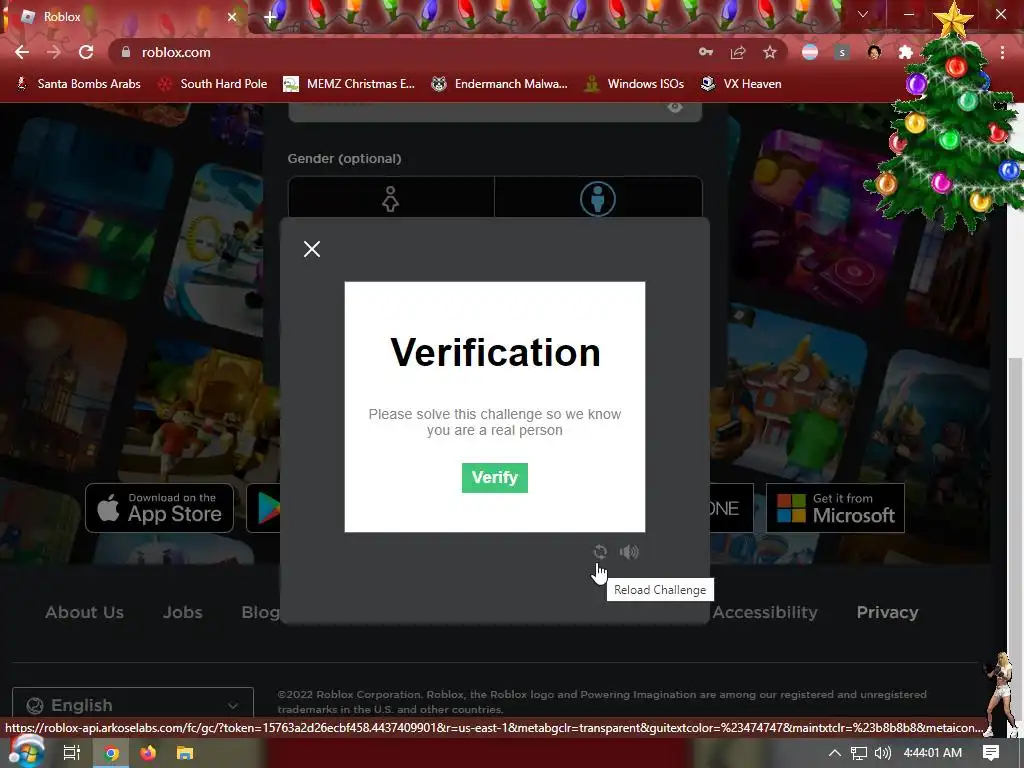Open the About Us footer link
This screenshot has width=1024, height=768.
coord(84,612)
